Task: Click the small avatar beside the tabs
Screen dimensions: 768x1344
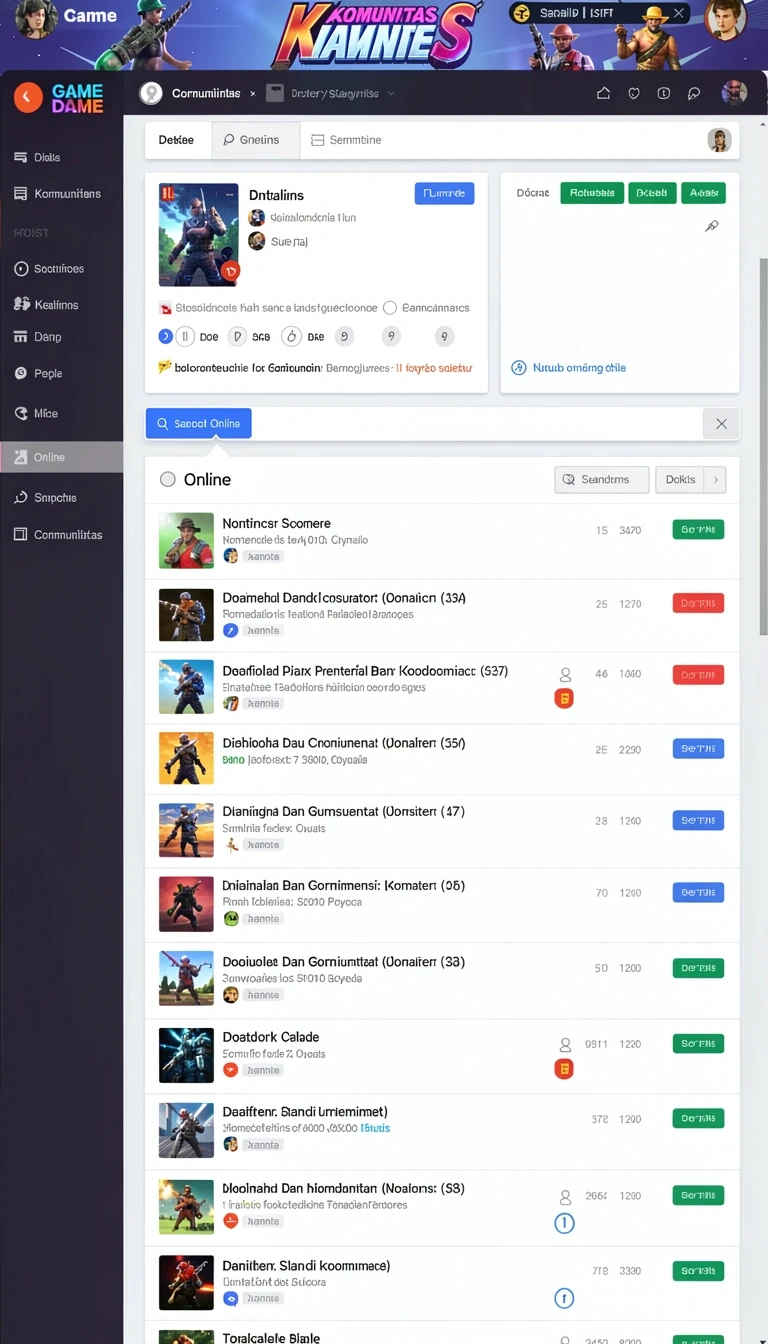Action: [718, 140]
